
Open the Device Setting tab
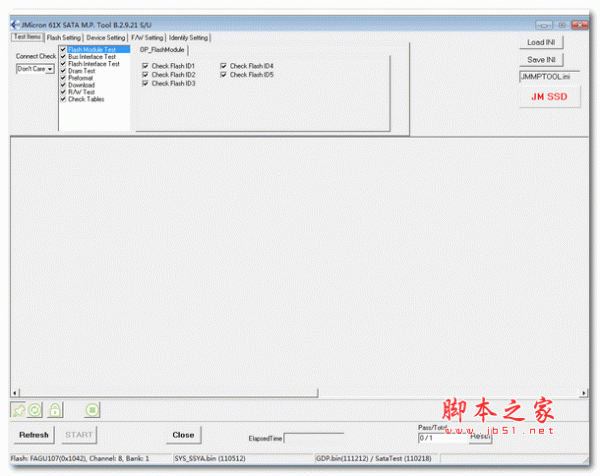click(106, 37)
